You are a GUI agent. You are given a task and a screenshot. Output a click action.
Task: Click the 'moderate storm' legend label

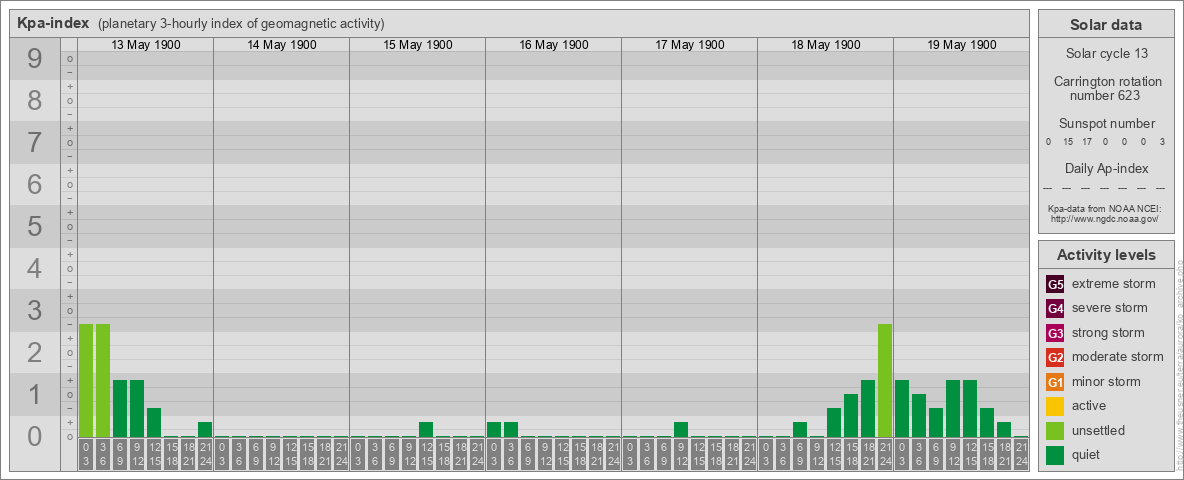tap(1118, 357)
